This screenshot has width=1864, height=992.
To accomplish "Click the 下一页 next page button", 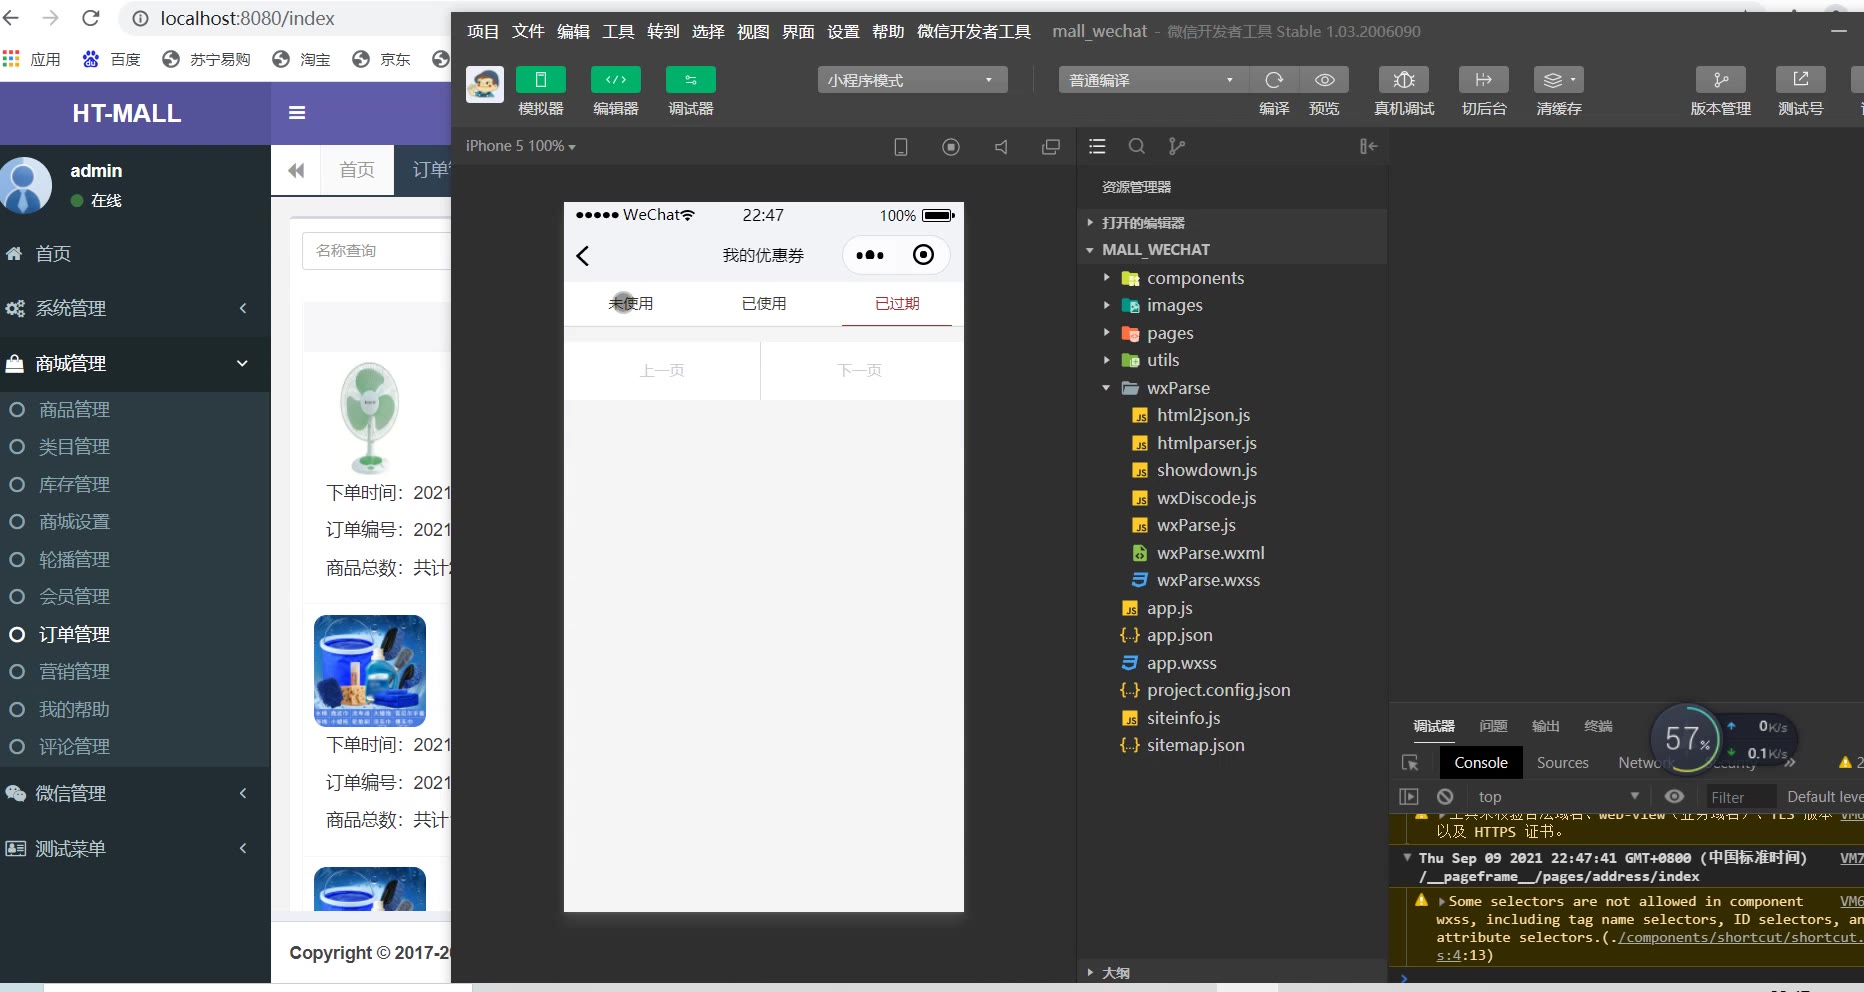I will tap(860, 371).
